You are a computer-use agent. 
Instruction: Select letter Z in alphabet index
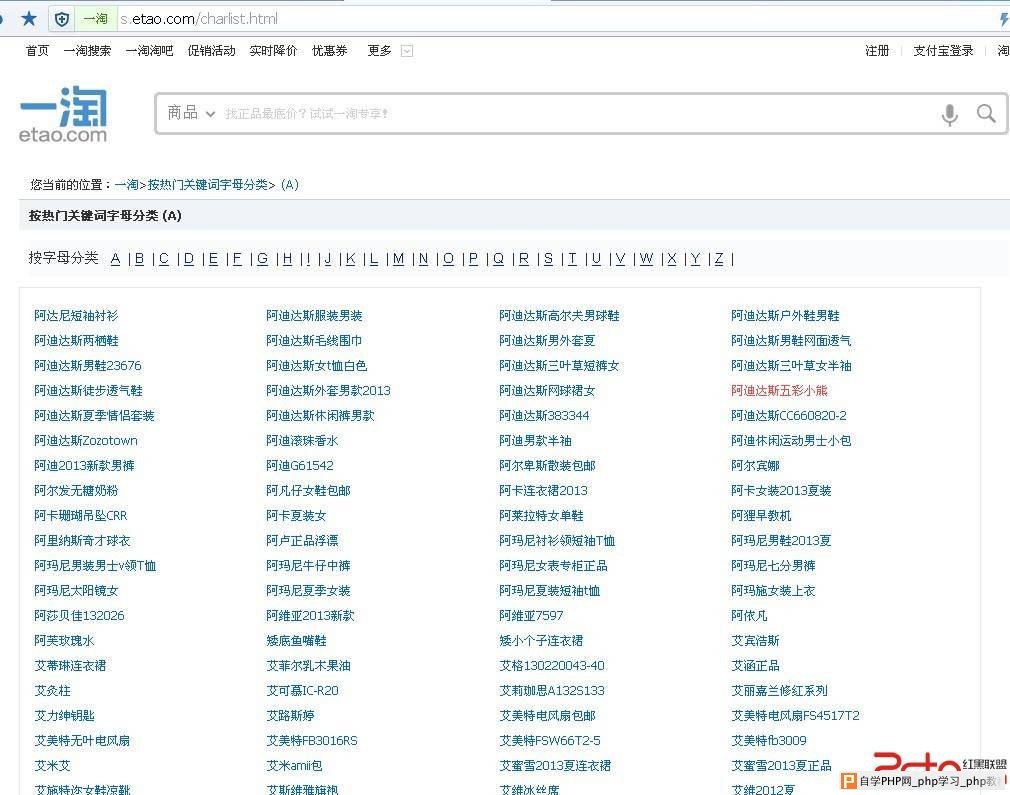(x=719, y=259)
